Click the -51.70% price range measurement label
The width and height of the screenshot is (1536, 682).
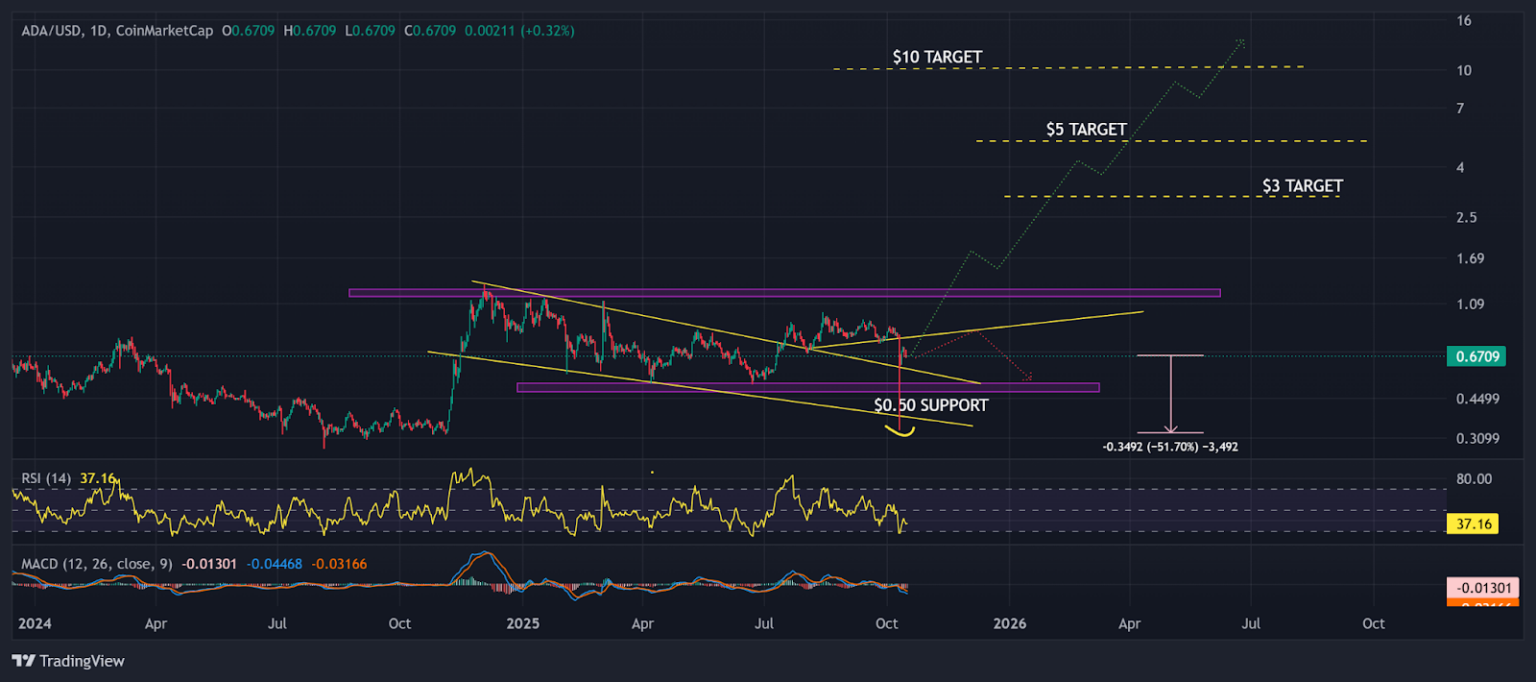1168,447
